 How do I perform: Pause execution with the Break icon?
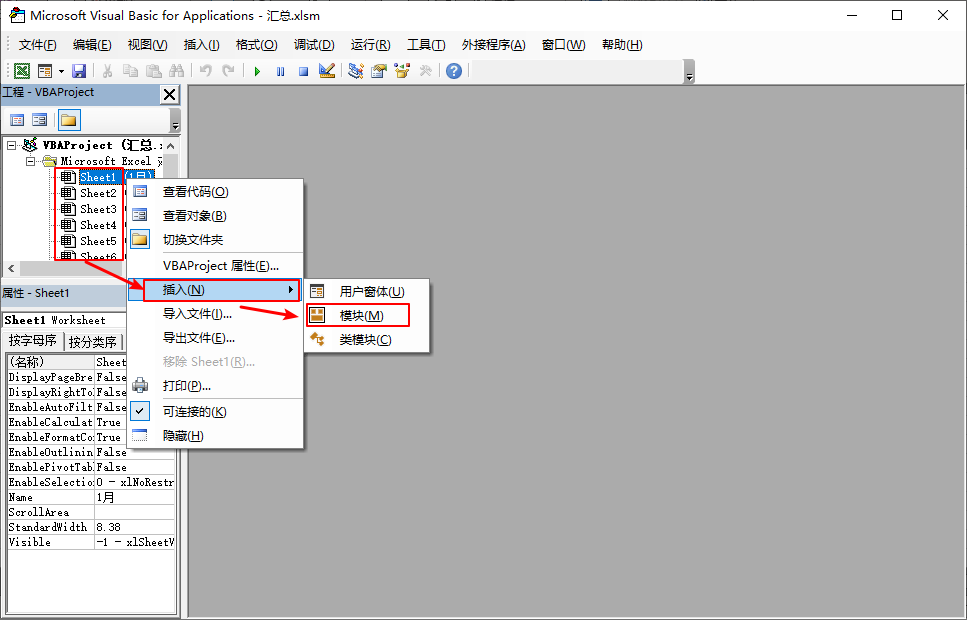click(x=281, y=72)
